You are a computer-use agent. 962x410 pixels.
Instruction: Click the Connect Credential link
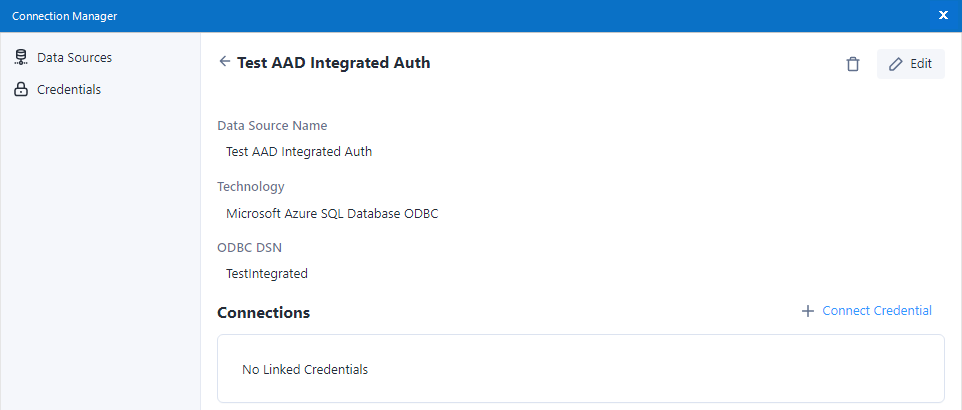[x=876, y=311]
